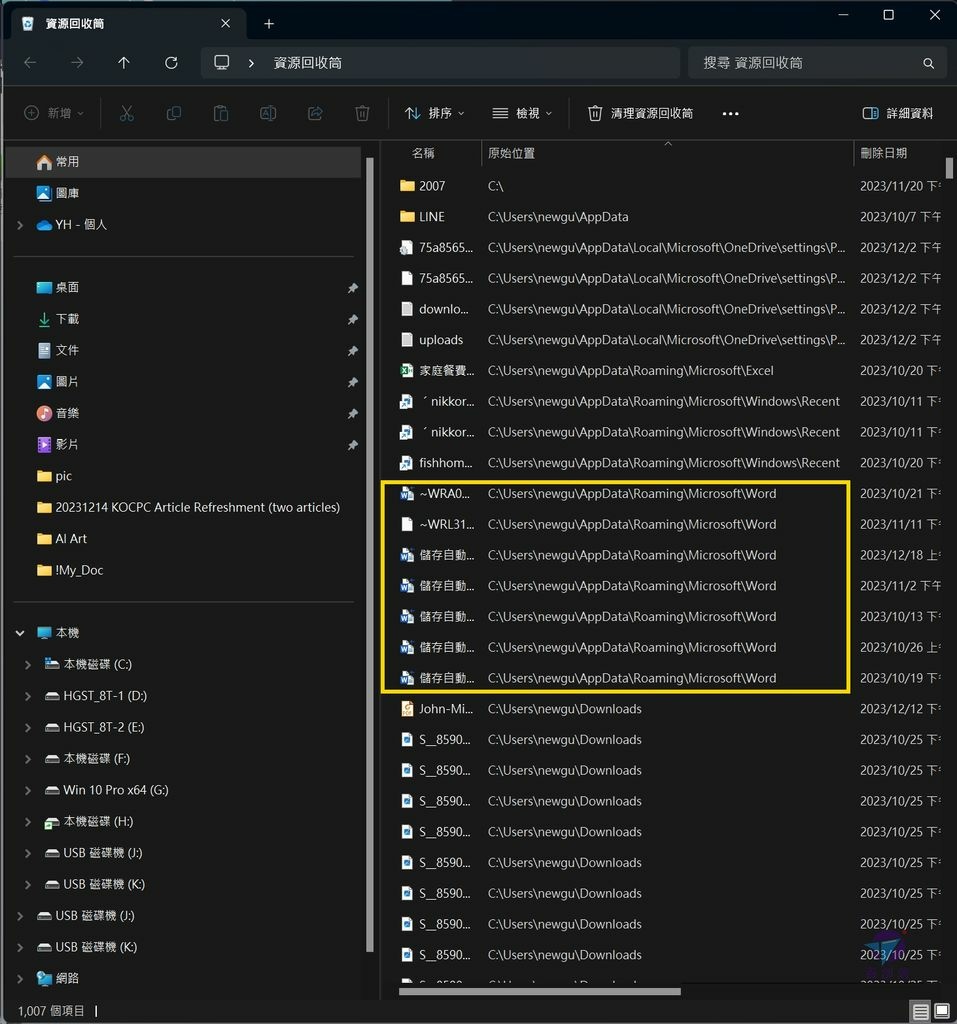Open the 新增 dropdown
Viewport: 957px width, 1024px height.
tap(54, 114)
